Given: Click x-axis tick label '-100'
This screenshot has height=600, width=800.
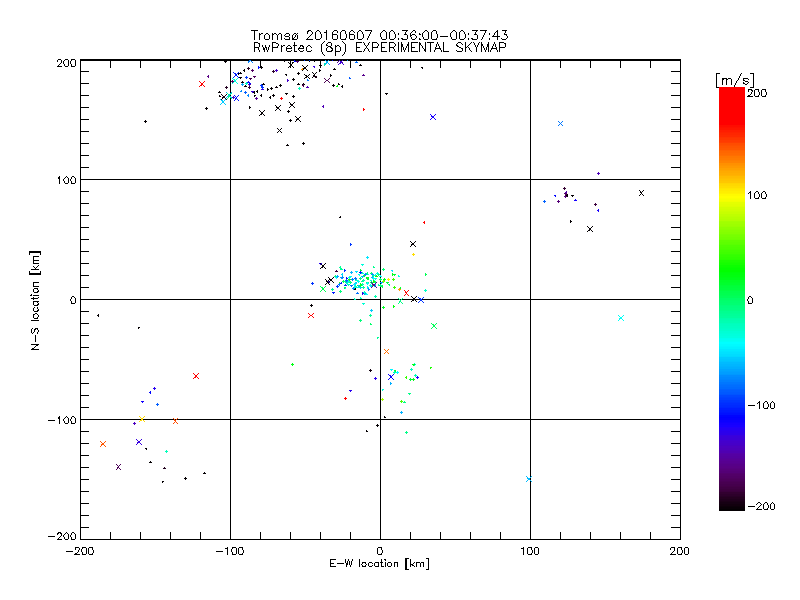Looking at the screenshot, I should 230,551.
